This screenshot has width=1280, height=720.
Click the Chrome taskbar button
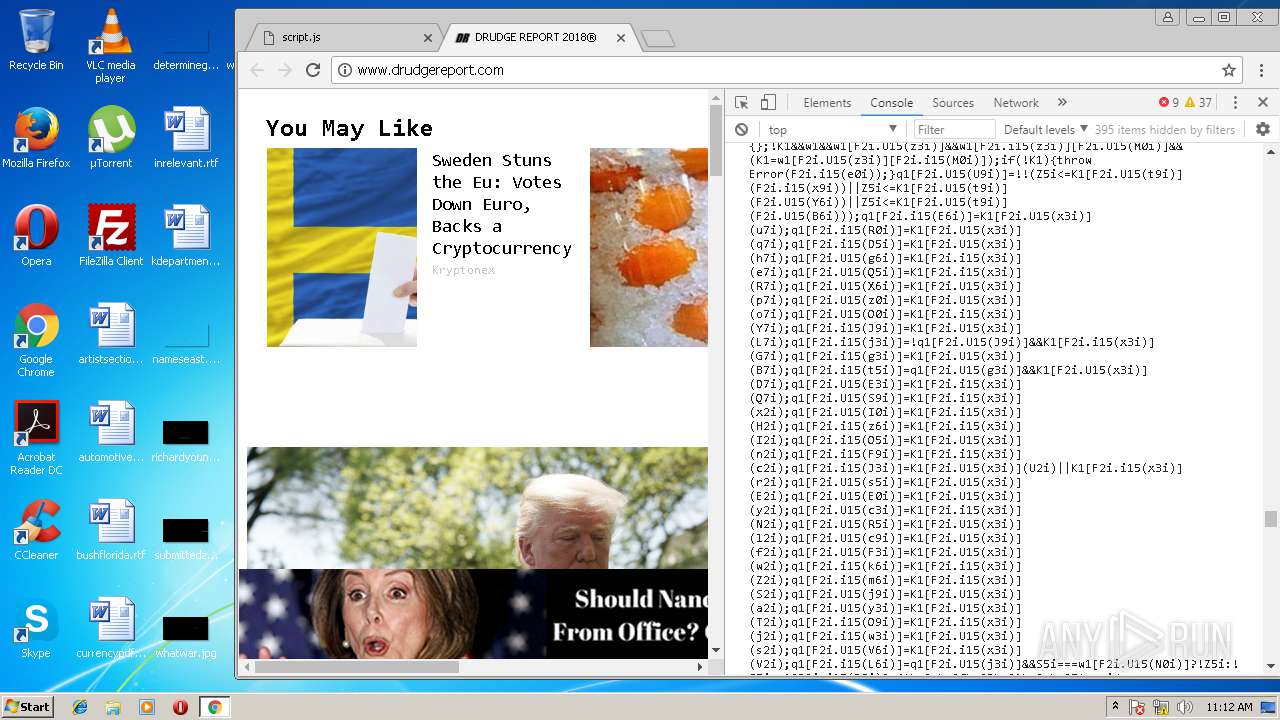click(x=214, y=707)
